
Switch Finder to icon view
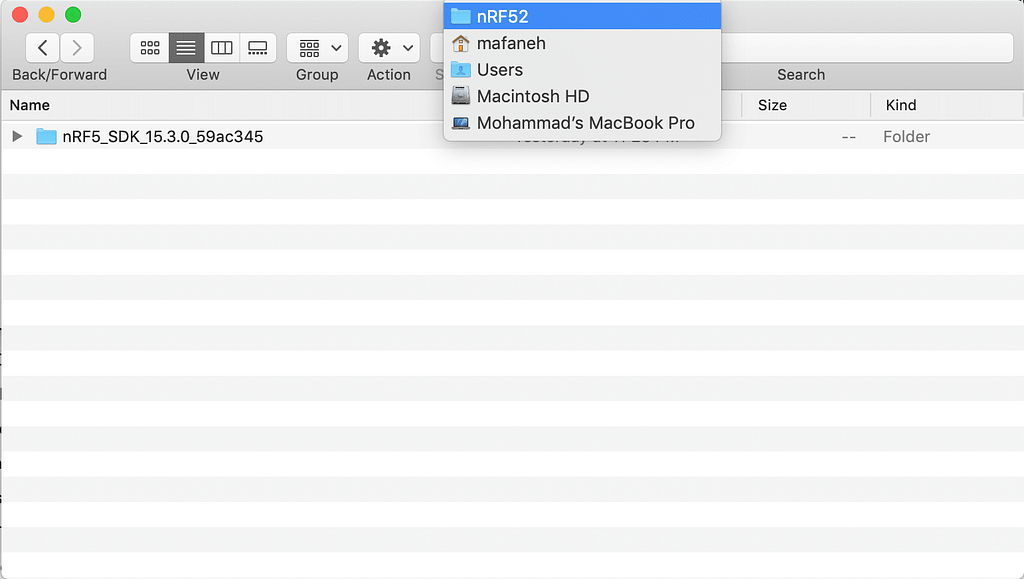point(150,47)
